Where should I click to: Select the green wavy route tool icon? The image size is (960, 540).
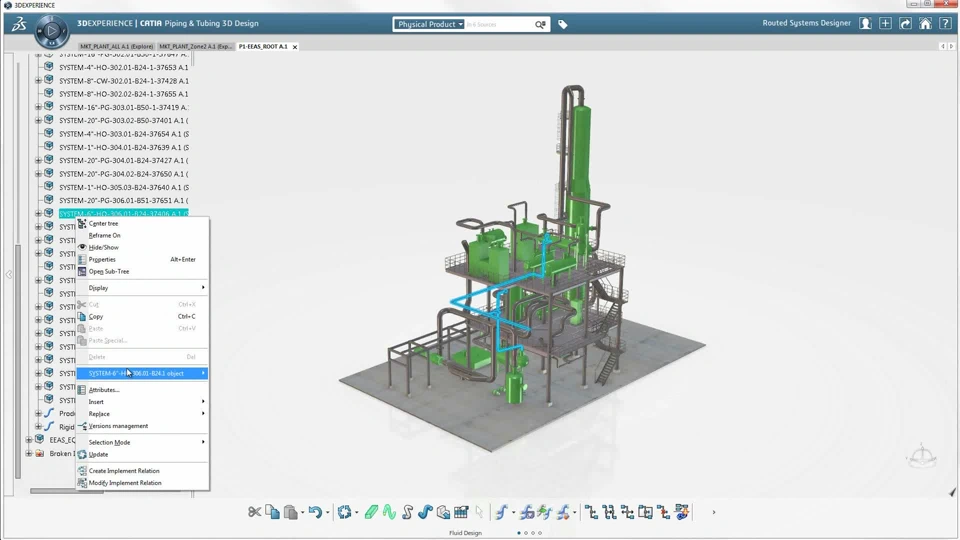pos(389,512)
